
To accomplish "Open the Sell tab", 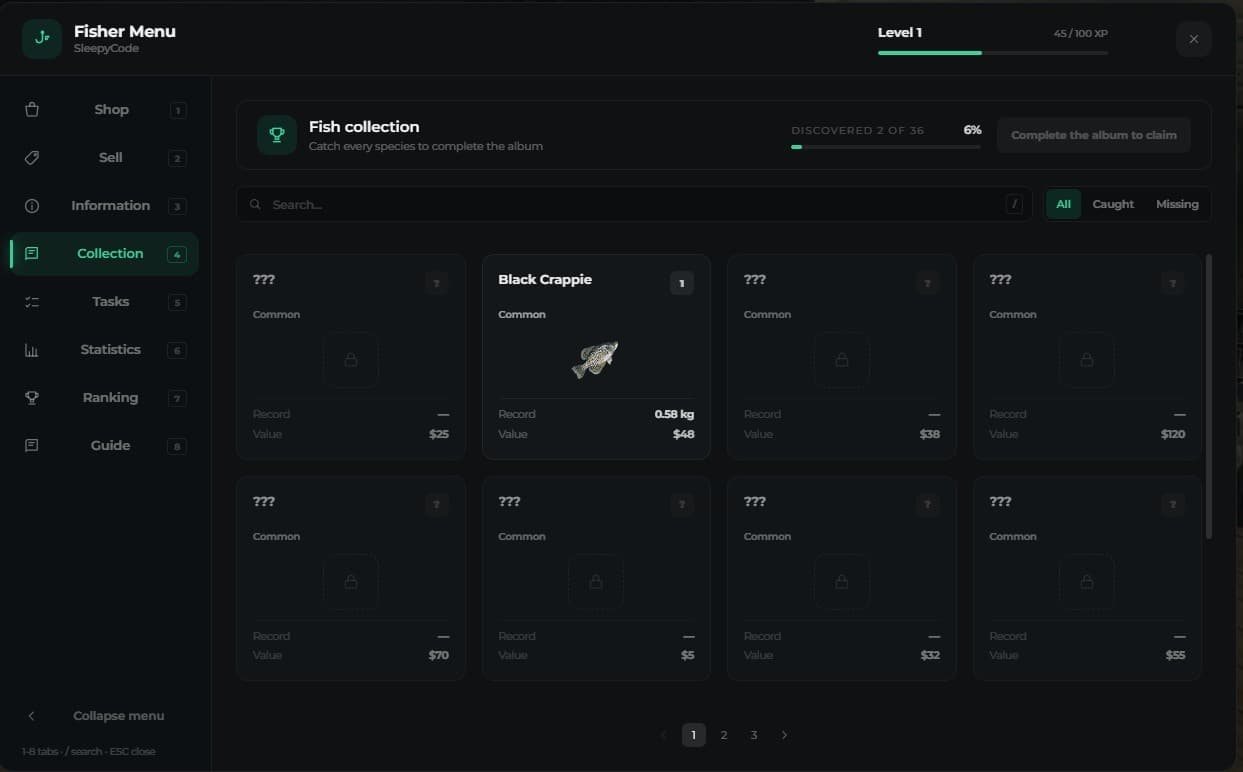I will [x=105, y=158].
